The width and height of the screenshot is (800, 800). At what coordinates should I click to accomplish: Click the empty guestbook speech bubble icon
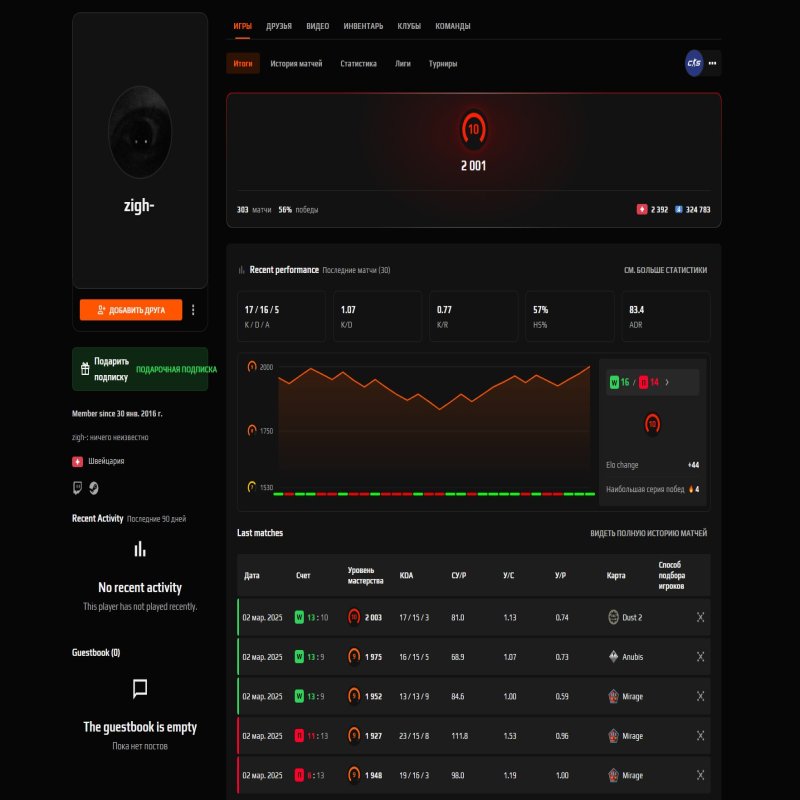coord(139,688)
